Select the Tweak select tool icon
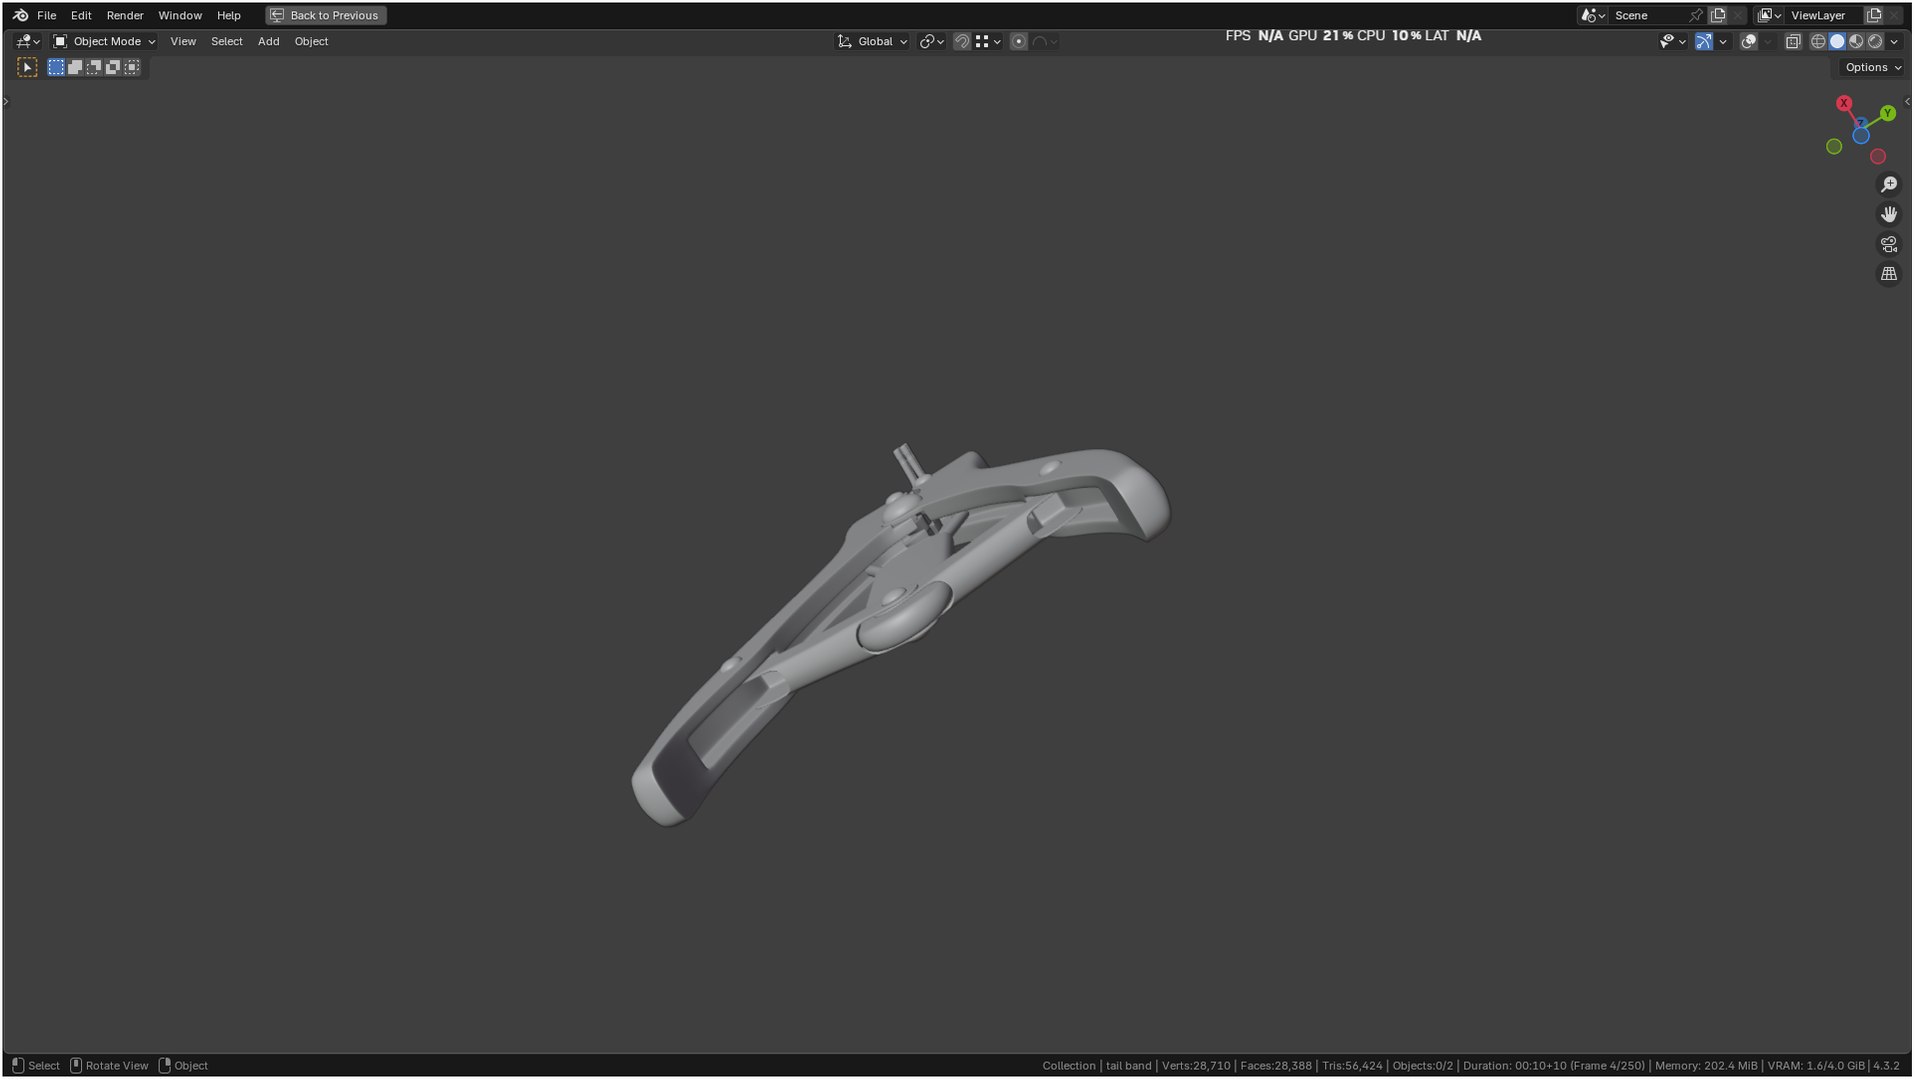1915x1080 pixels. coord(27,67)
